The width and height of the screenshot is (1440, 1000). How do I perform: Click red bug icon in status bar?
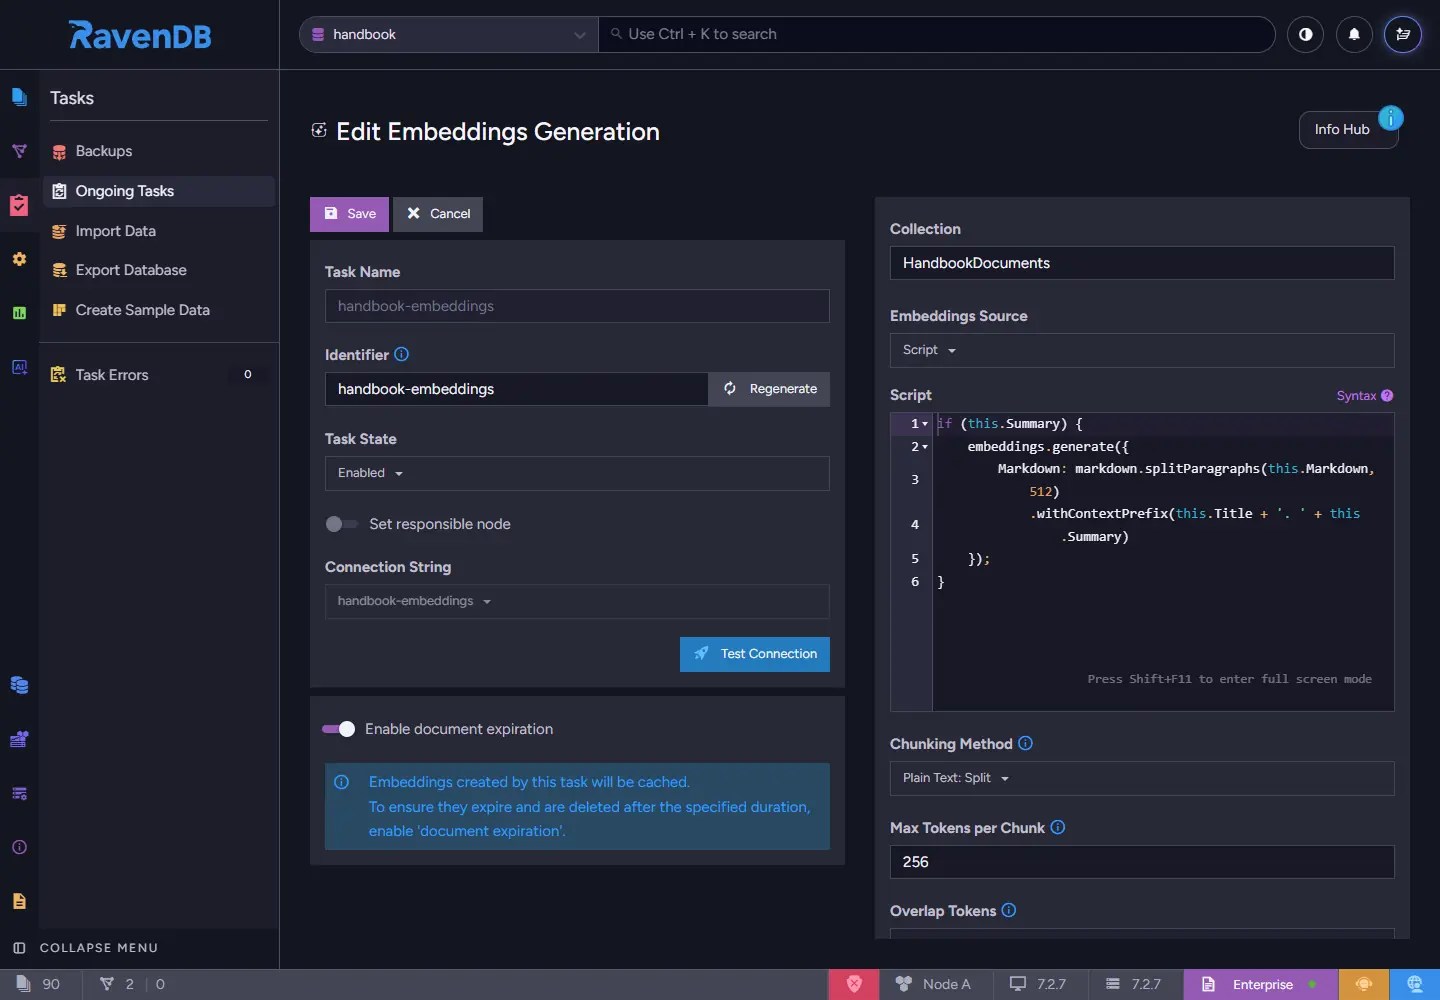tap(854, 984)
